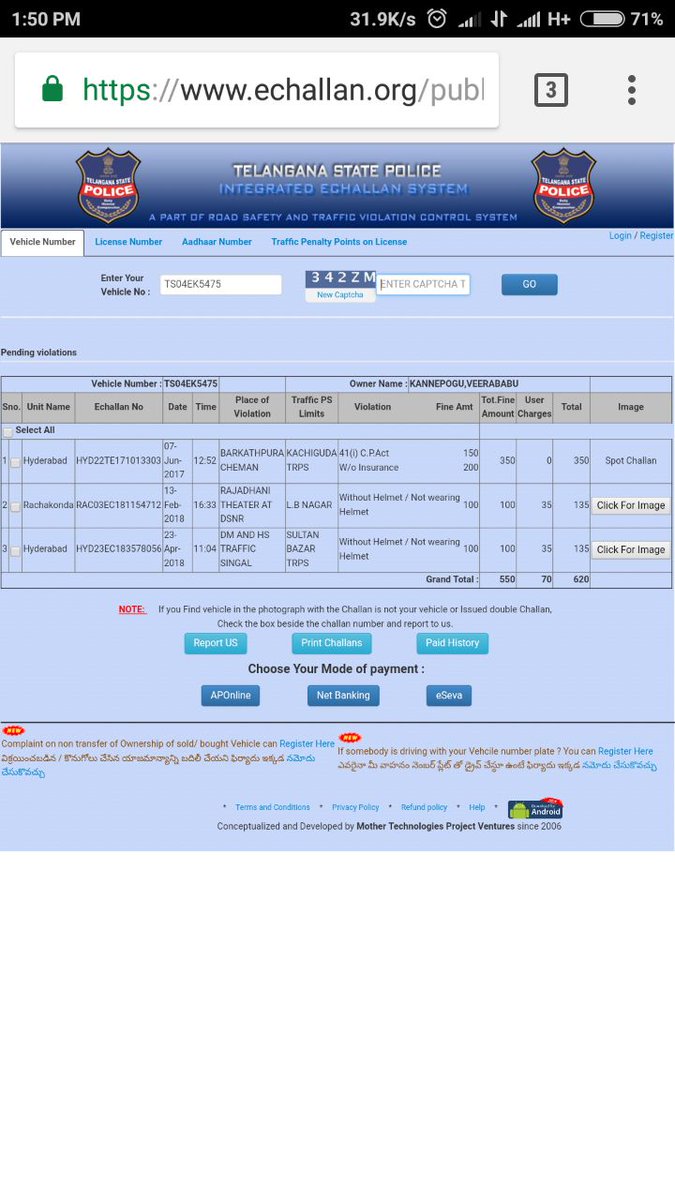Click the Spot Challan cell

631,461
